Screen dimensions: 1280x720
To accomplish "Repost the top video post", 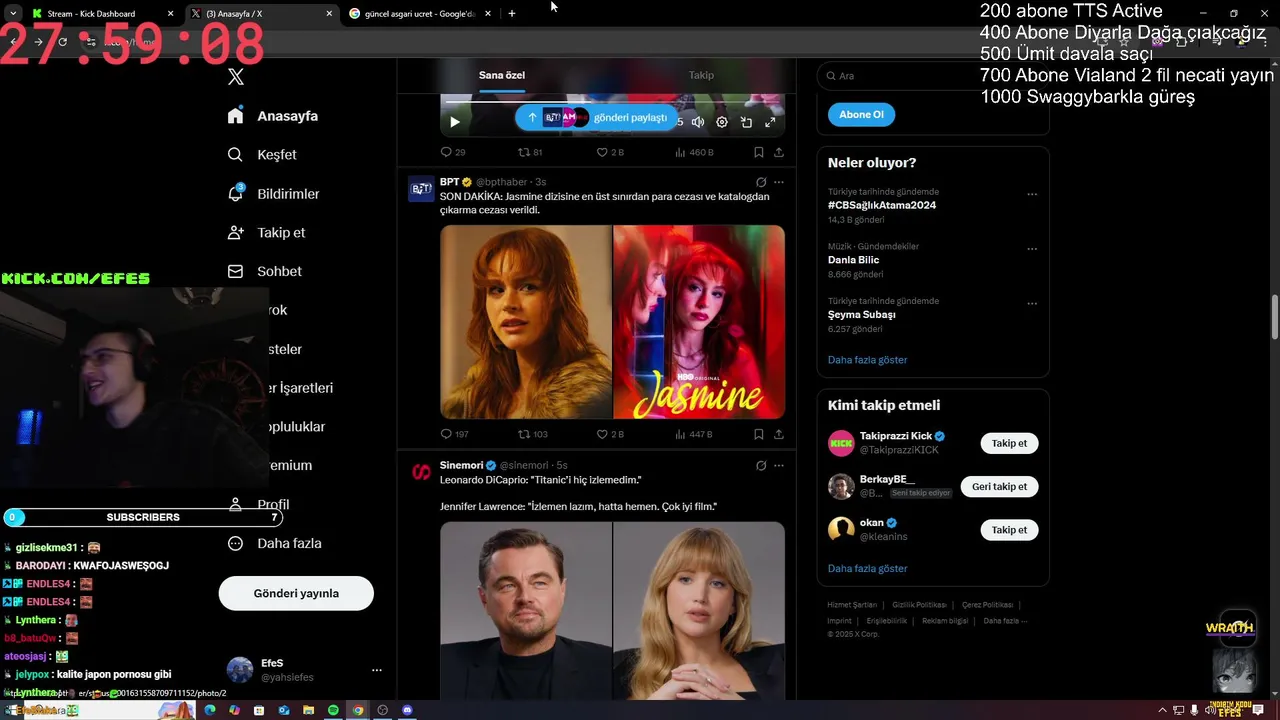I will (x=530, y=152).
